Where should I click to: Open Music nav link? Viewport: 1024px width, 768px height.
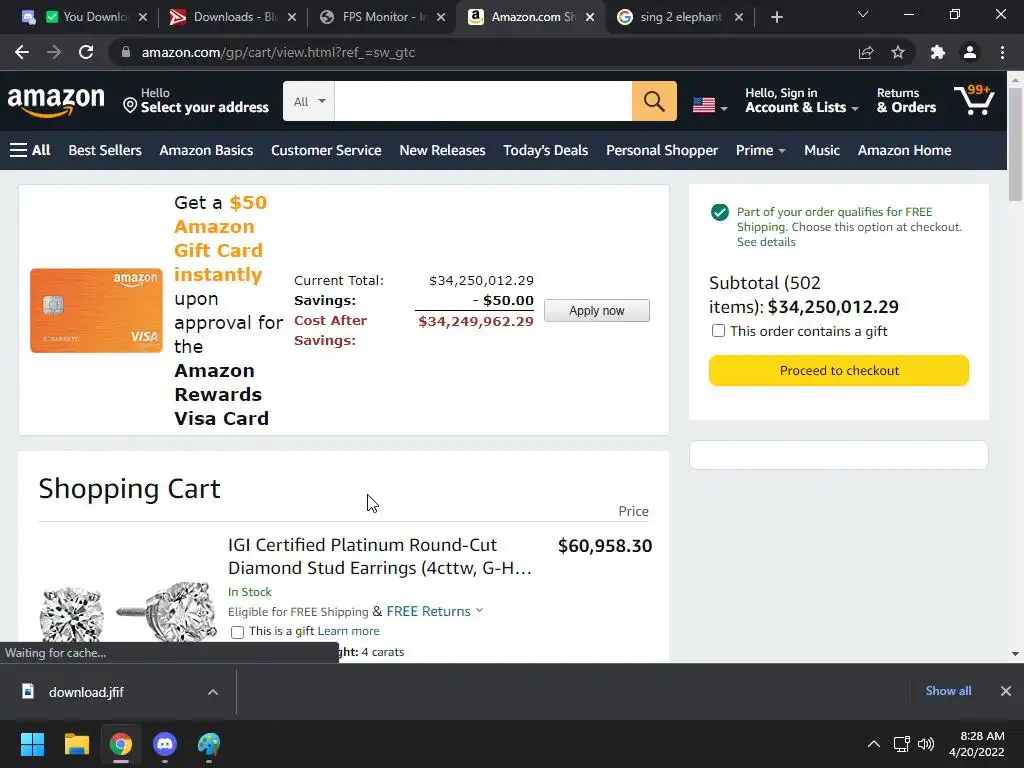(x=822, y=150)
